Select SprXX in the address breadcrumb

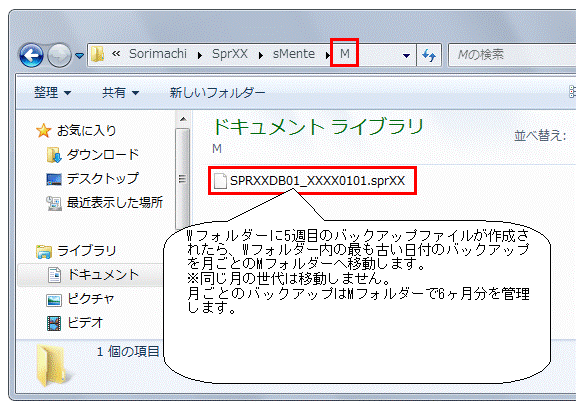point(230,54)
